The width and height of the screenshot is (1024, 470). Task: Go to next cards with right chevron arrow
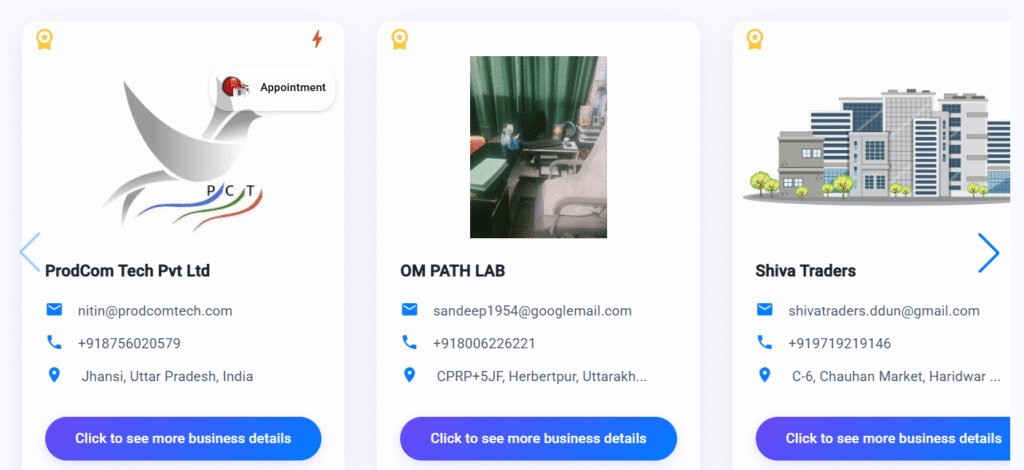click(x=989, y=253)
